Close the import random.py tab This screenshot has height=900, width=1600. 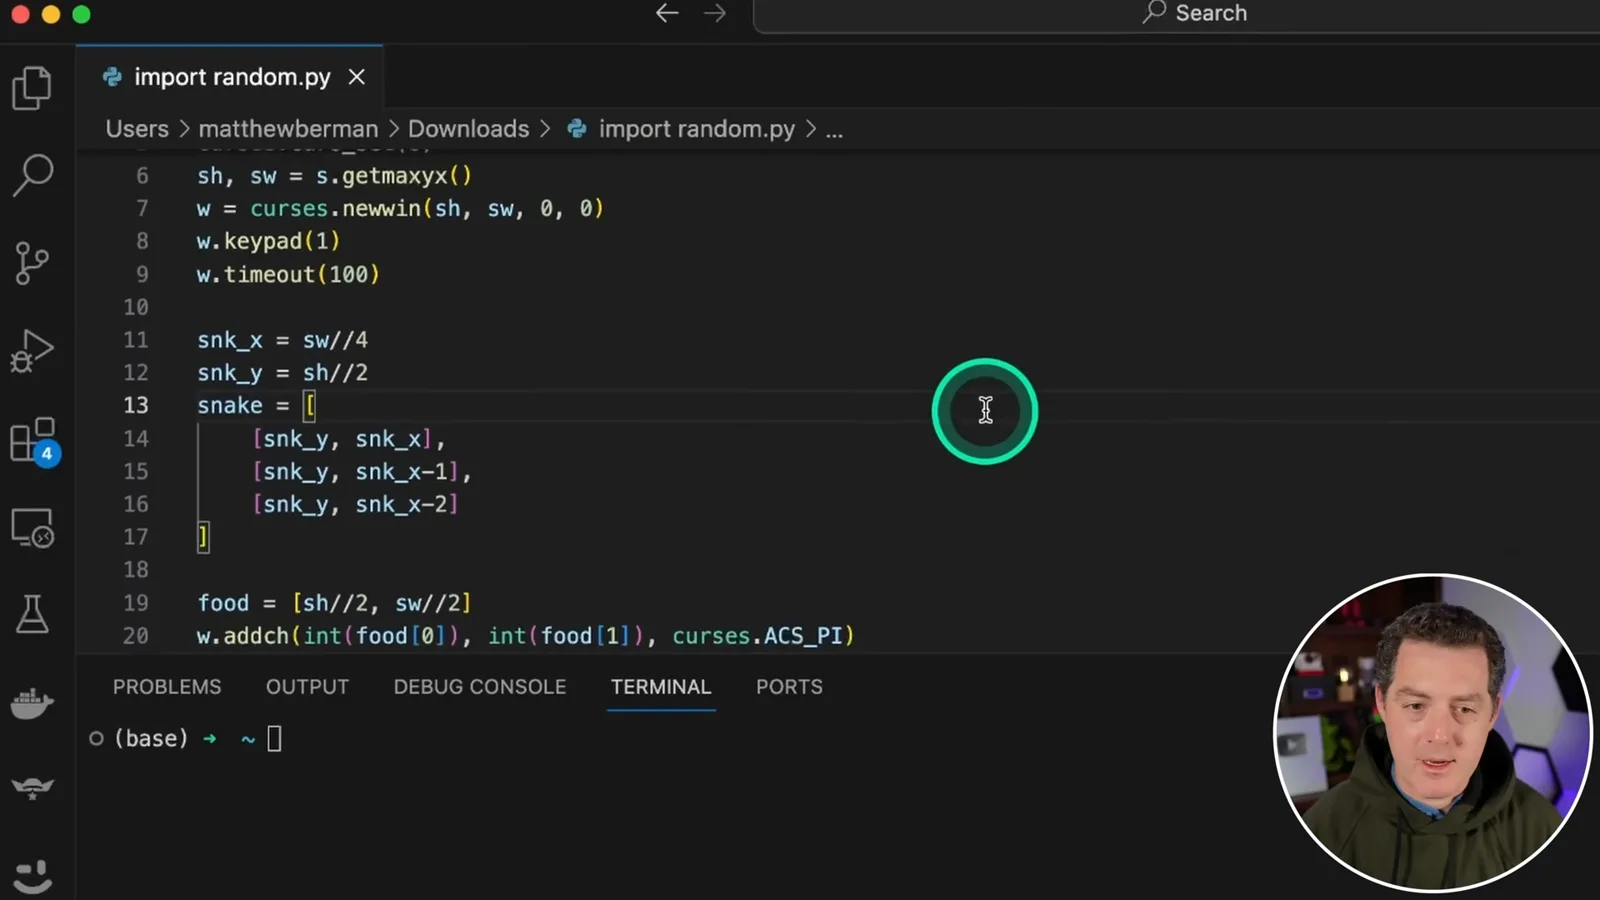pos(356,77)
